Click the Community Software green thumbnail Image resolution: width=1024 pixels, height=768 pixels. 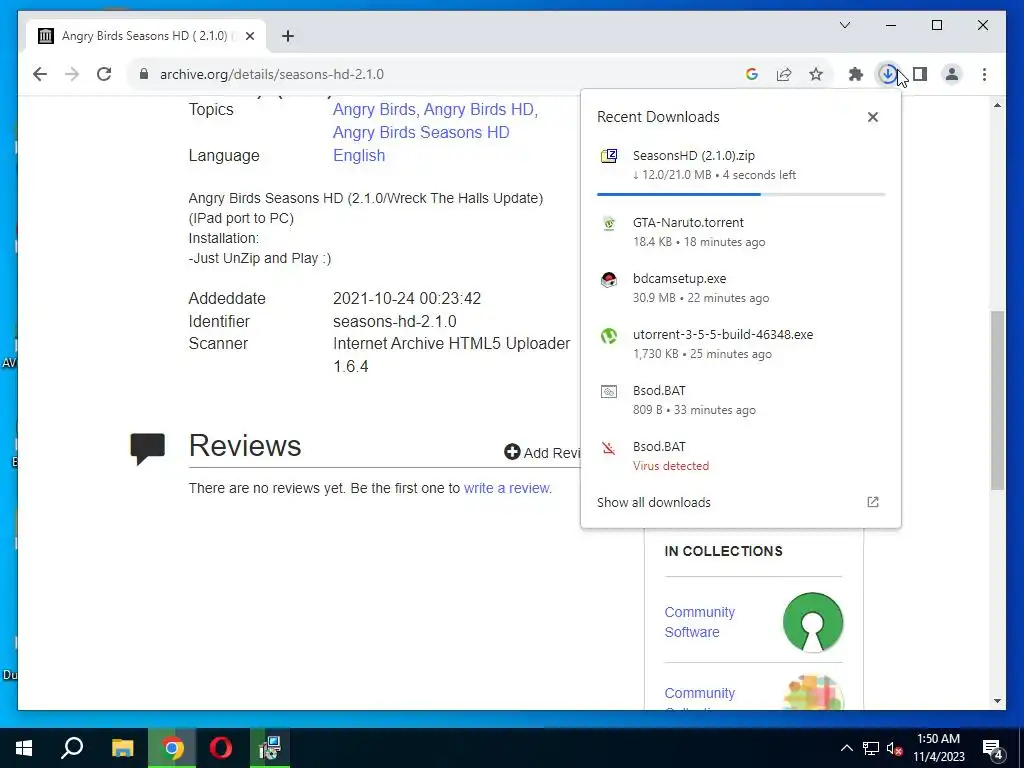point(812,622)
